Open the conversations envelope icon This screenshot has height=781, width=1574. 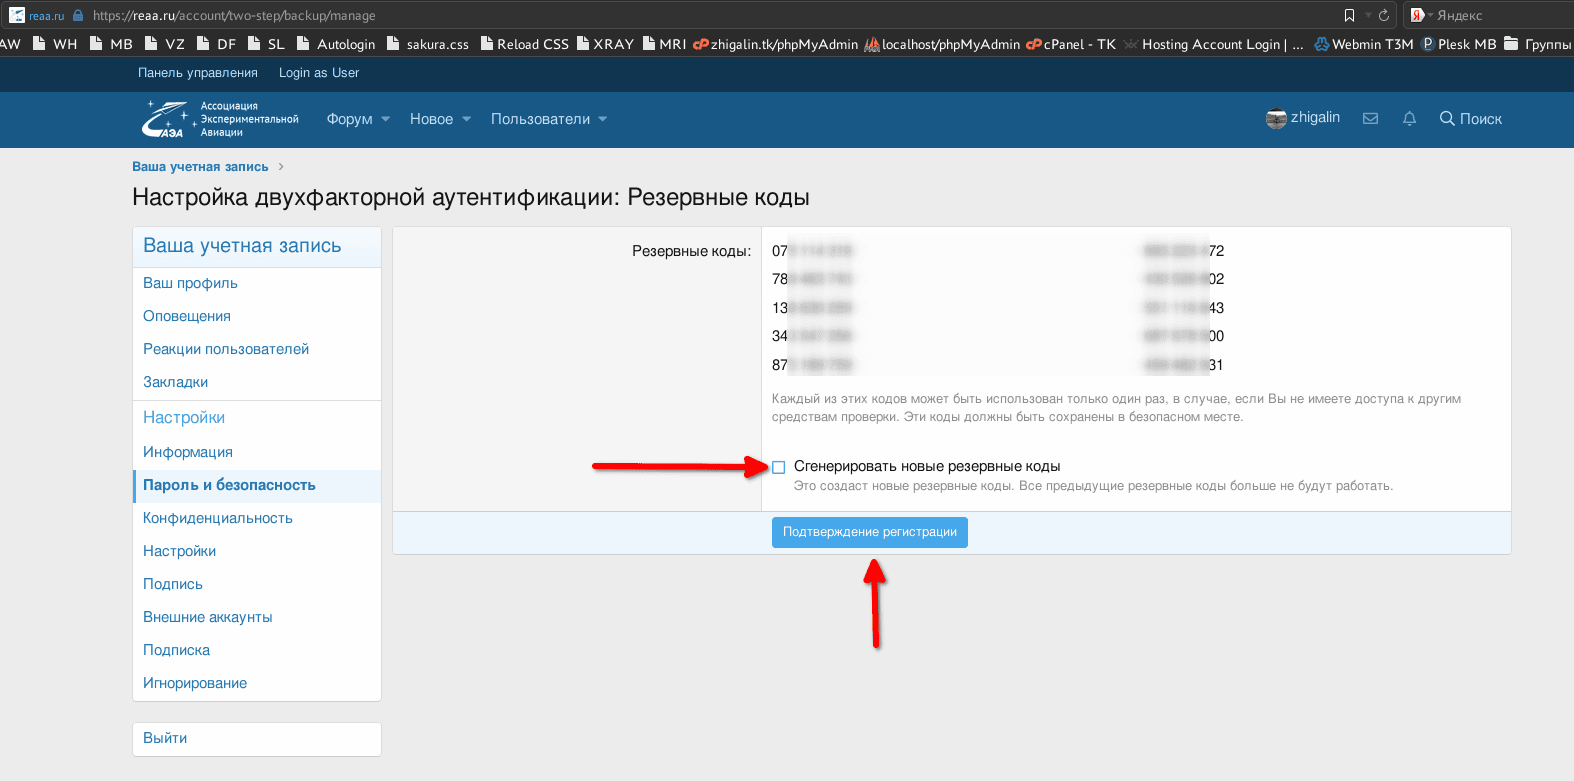click(x=1371, y=119)
